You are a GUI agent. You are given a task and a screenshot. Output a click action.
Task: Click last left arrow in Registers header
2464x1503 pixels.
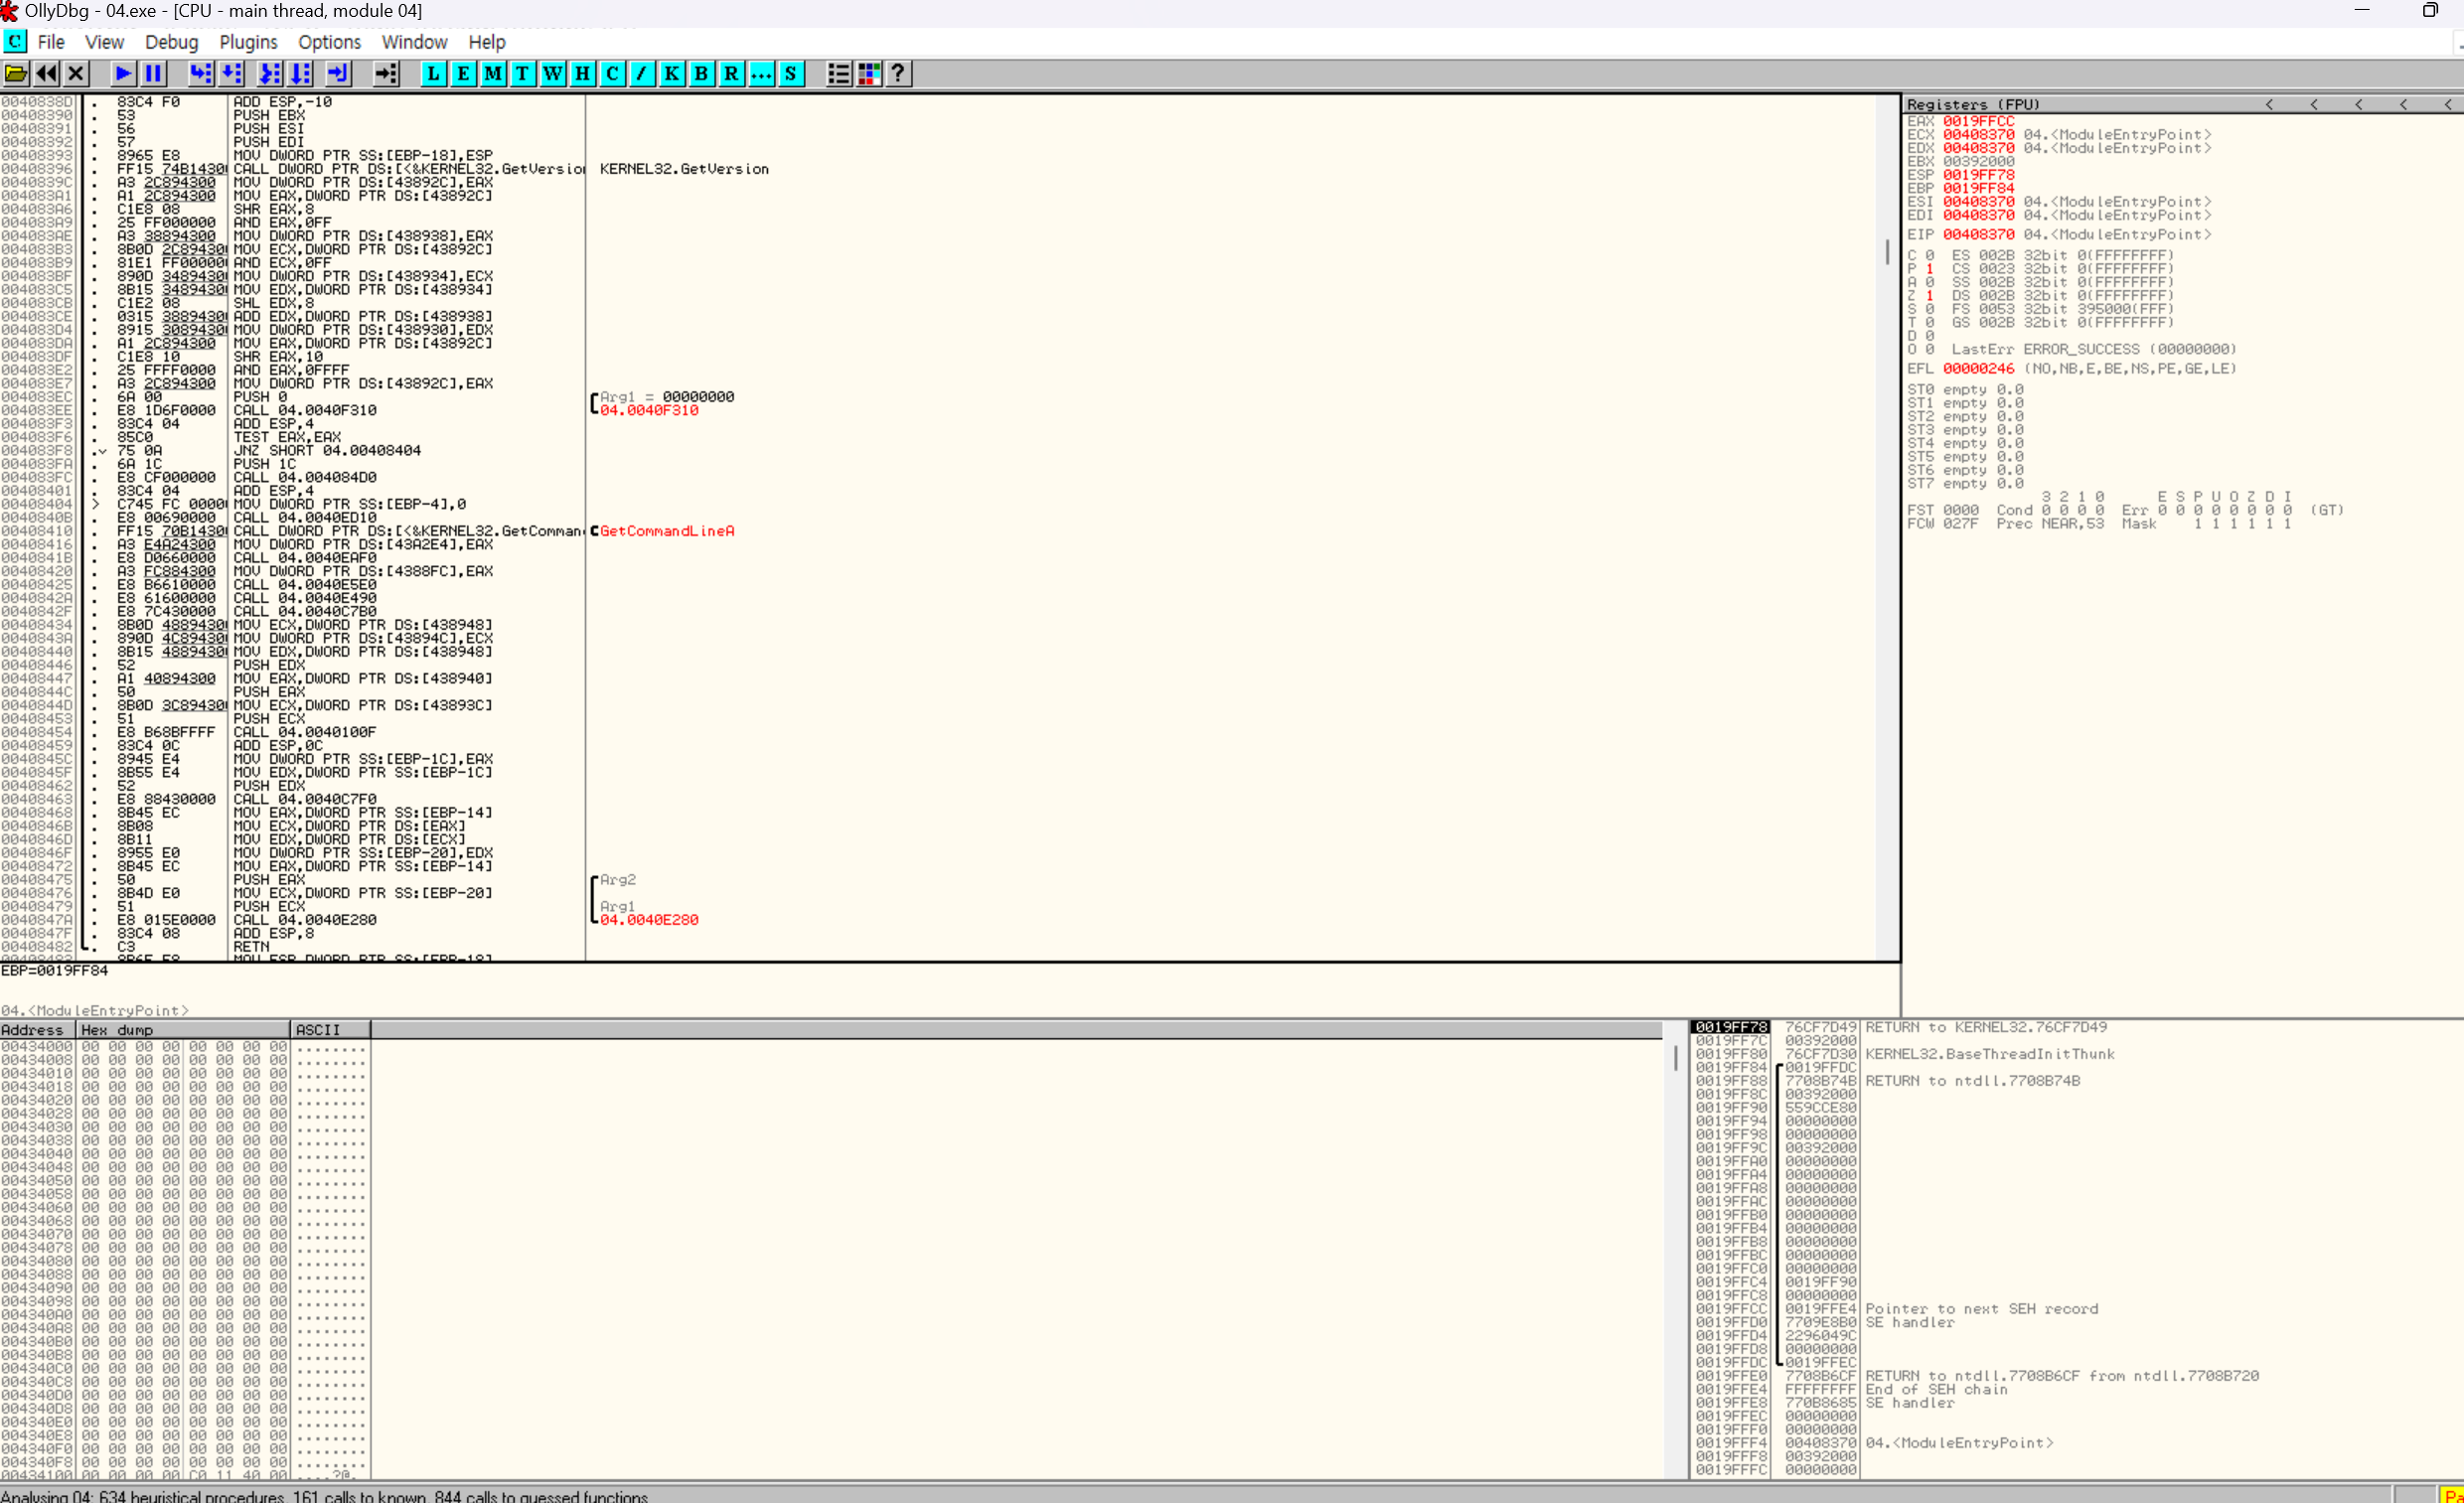coord(2448,104)
